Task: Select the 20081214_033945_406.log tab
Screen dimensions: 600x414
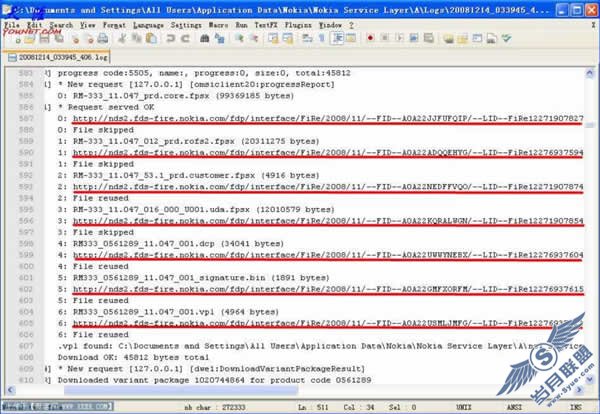Action: coord(59,57)
